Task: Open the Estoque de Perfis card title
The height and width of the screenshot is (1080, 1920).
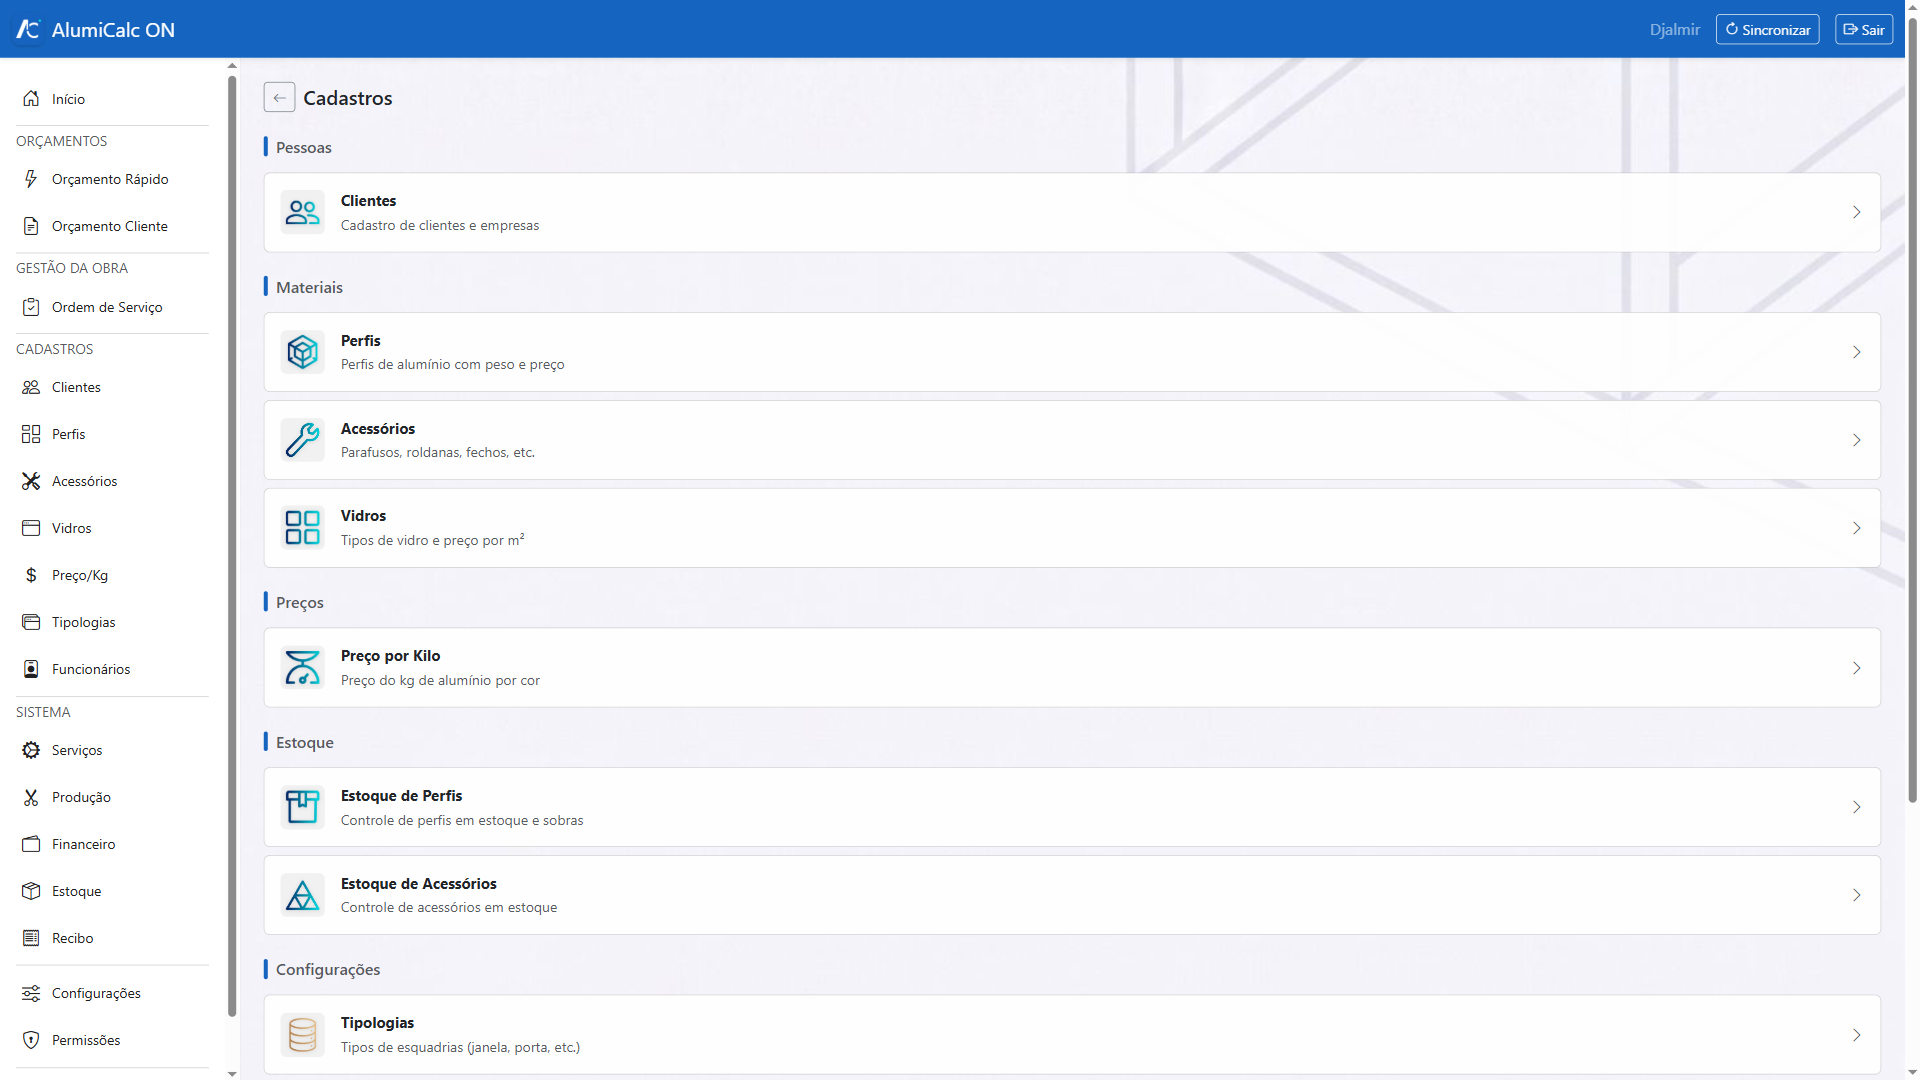Action: pyautogui.click(x=401, y=796)
